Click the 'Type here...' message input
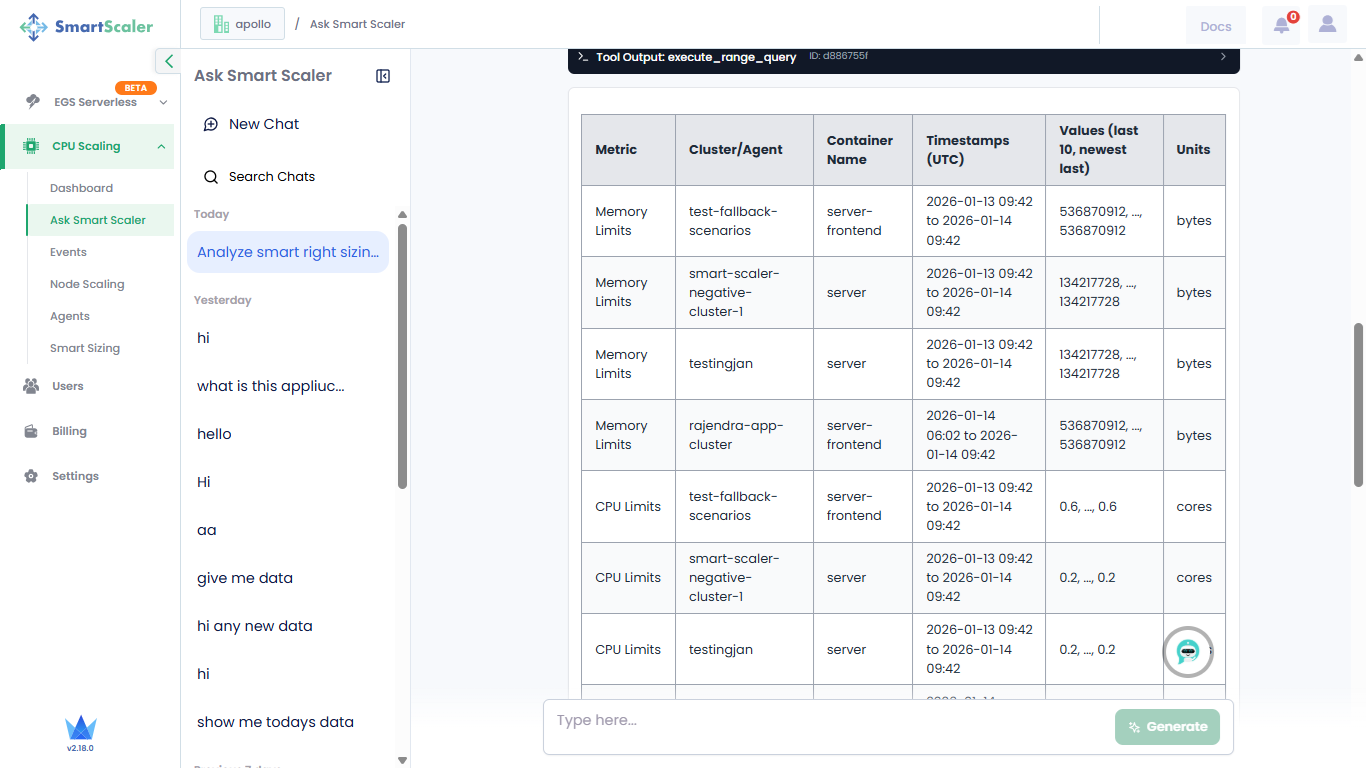 click(830, 721)
